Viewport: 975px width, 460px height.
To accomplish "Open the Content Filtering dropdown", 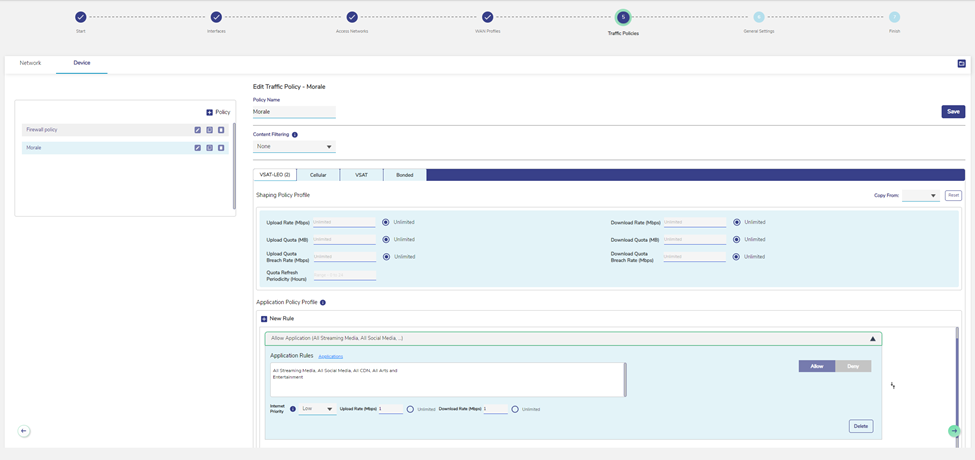I will tap(294, 147).
